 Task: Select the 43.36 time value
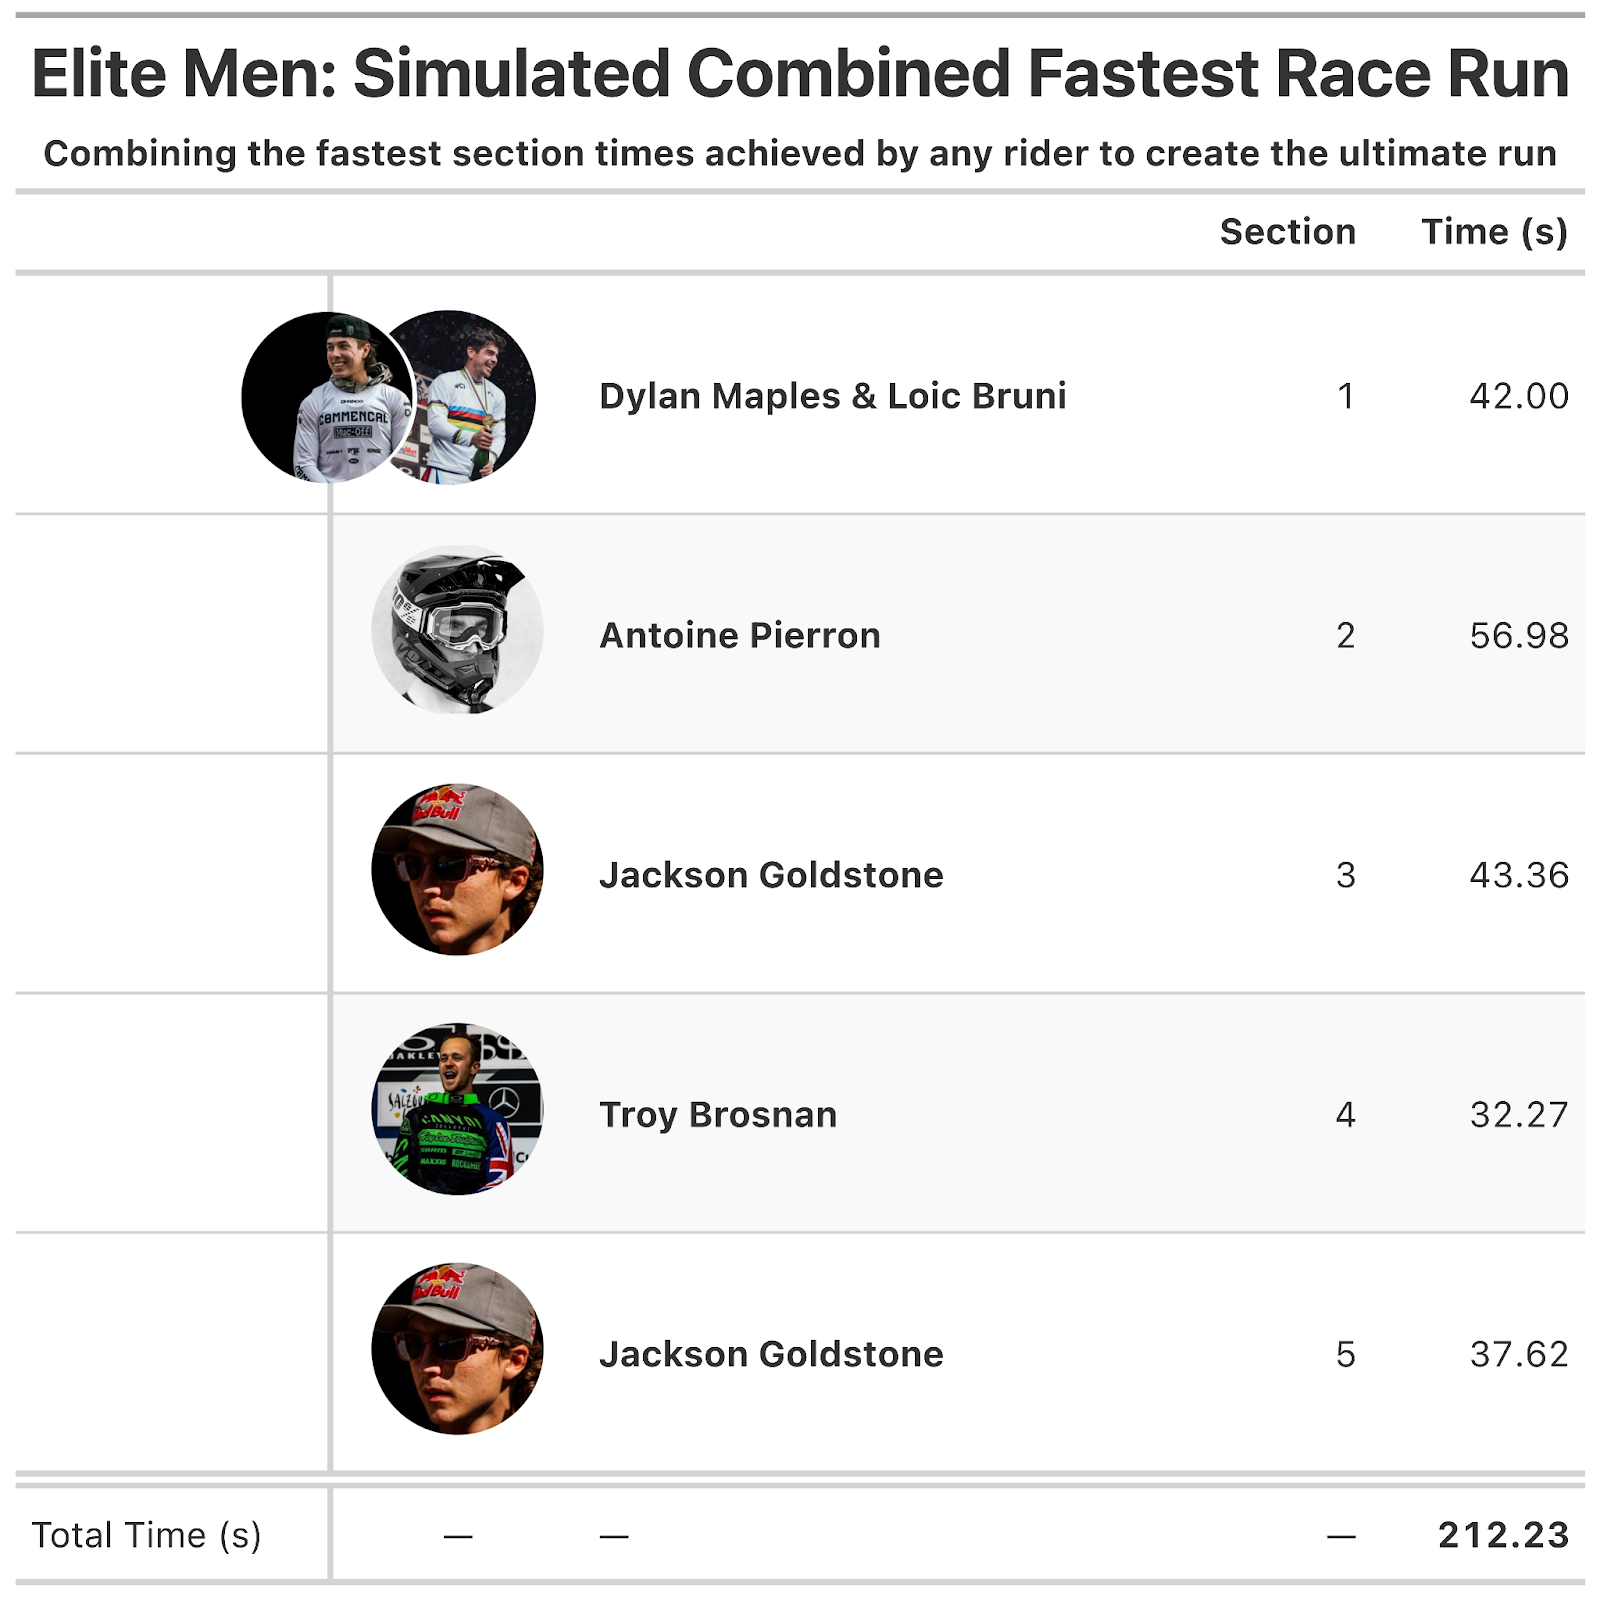(x=1518, y=875)
